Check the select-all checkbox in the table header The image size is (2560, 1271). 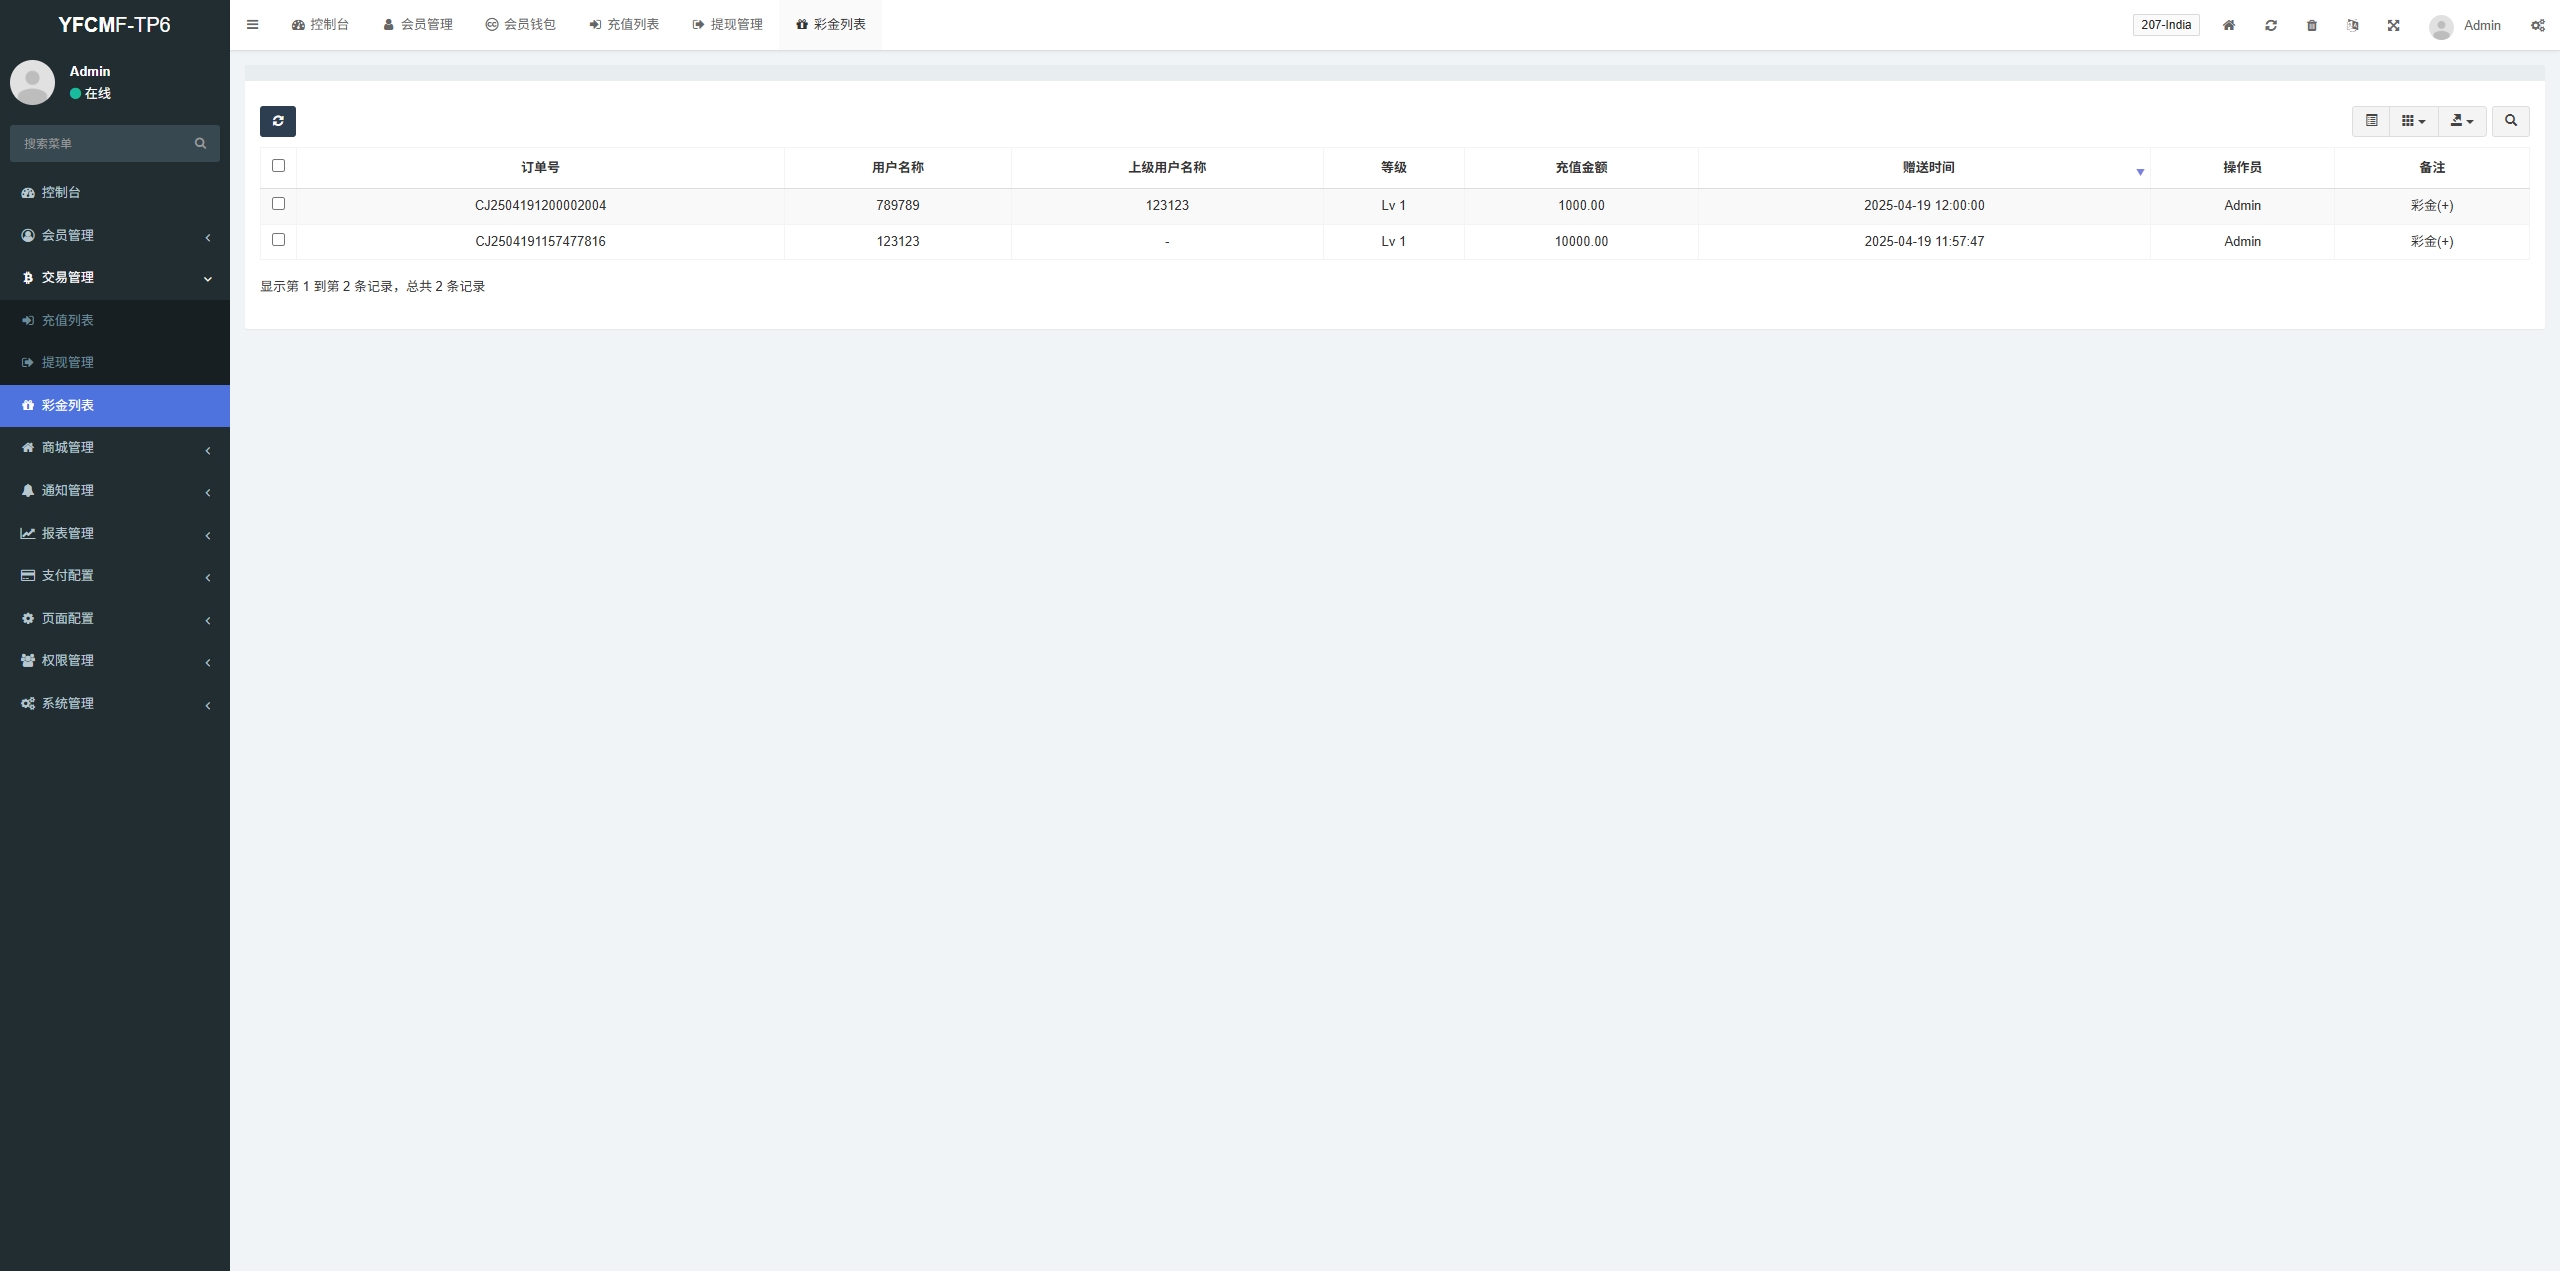(x=278, y=166)
